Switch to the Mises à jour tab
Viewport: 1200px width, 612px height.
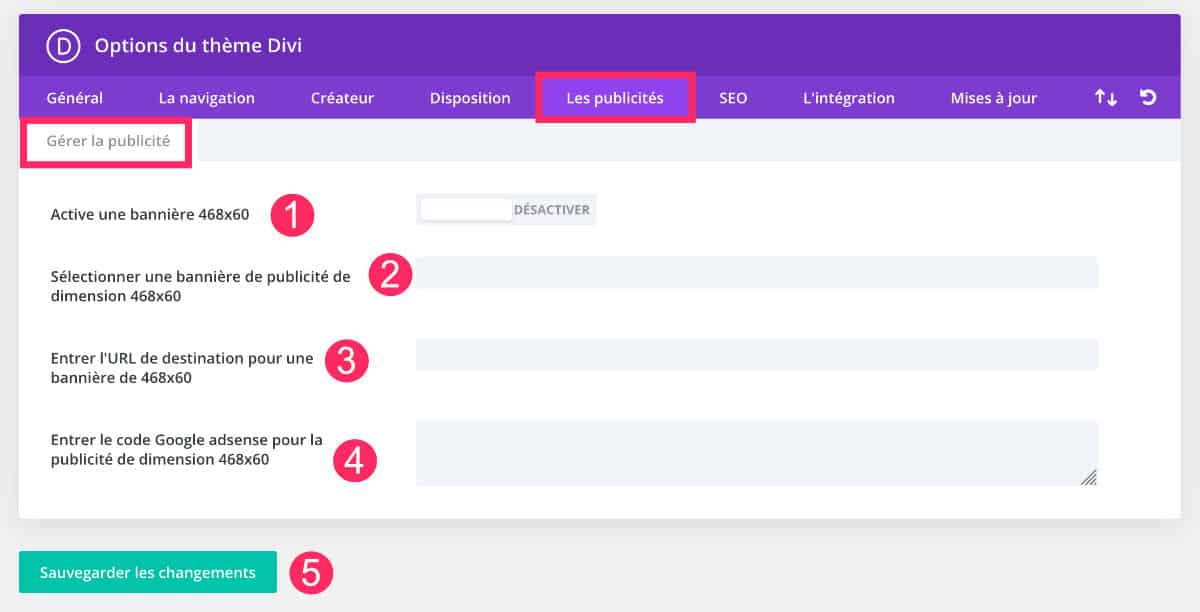click(x=994, y=98)
